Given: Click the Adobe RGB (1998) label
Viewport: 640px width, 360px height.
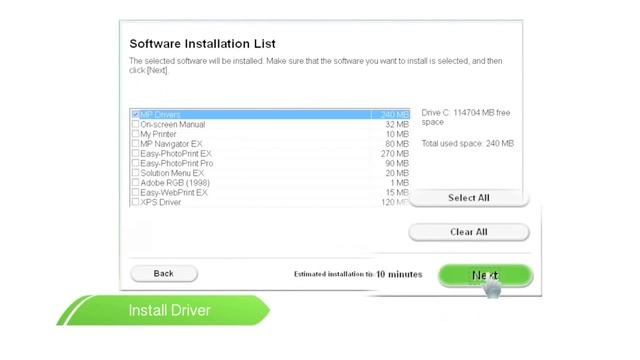Looking at the screenshot, I should point(175,183).
